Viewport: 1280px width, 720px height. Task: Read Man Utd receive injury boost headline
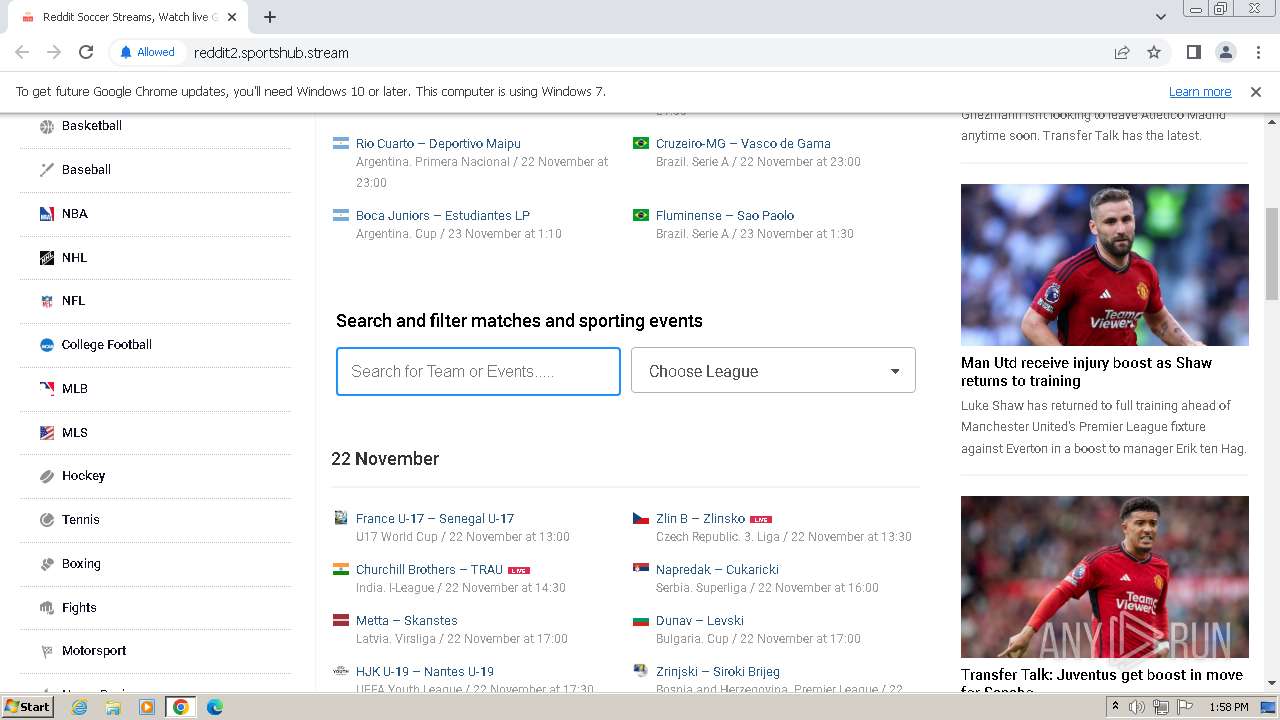1086,372
